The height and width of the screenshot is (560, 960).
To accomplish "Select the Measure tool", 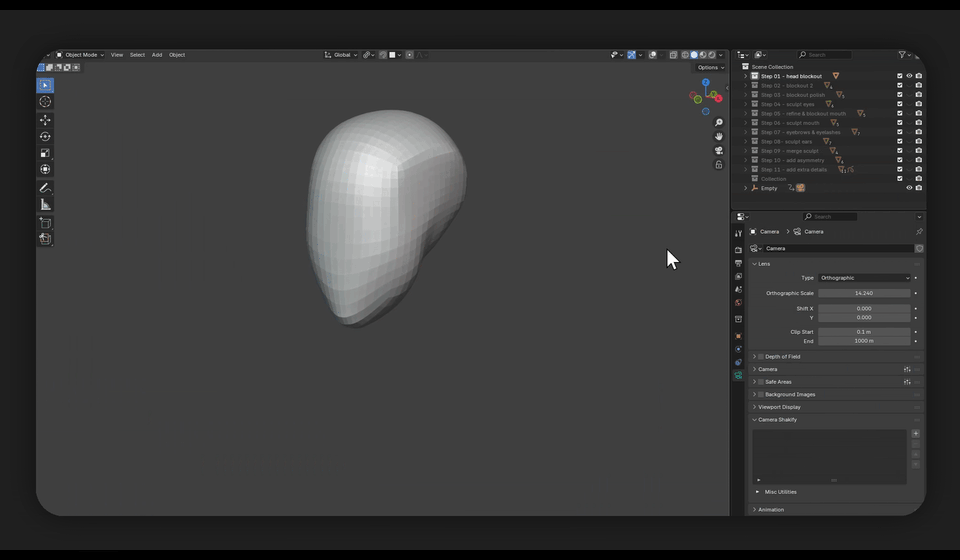I will click(x=45, y=204).
